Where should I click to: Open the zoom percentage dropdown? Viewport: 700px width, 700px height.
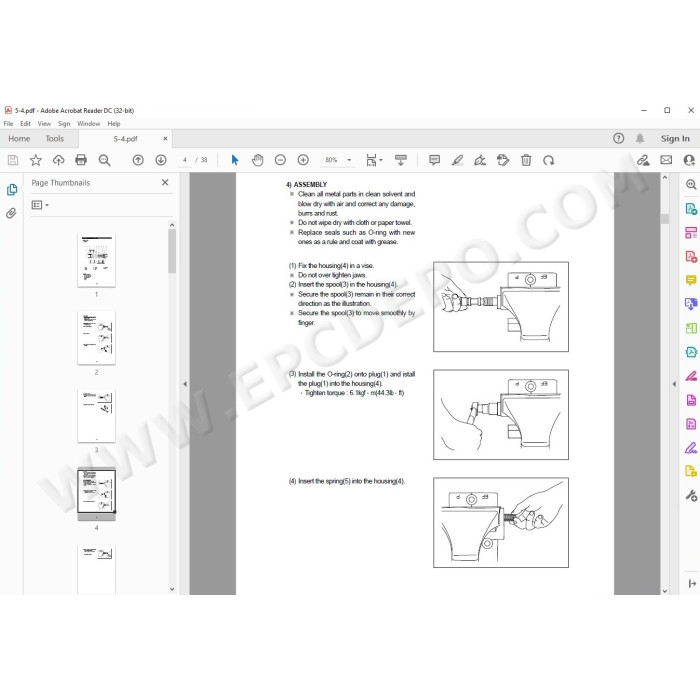point(349,160)
